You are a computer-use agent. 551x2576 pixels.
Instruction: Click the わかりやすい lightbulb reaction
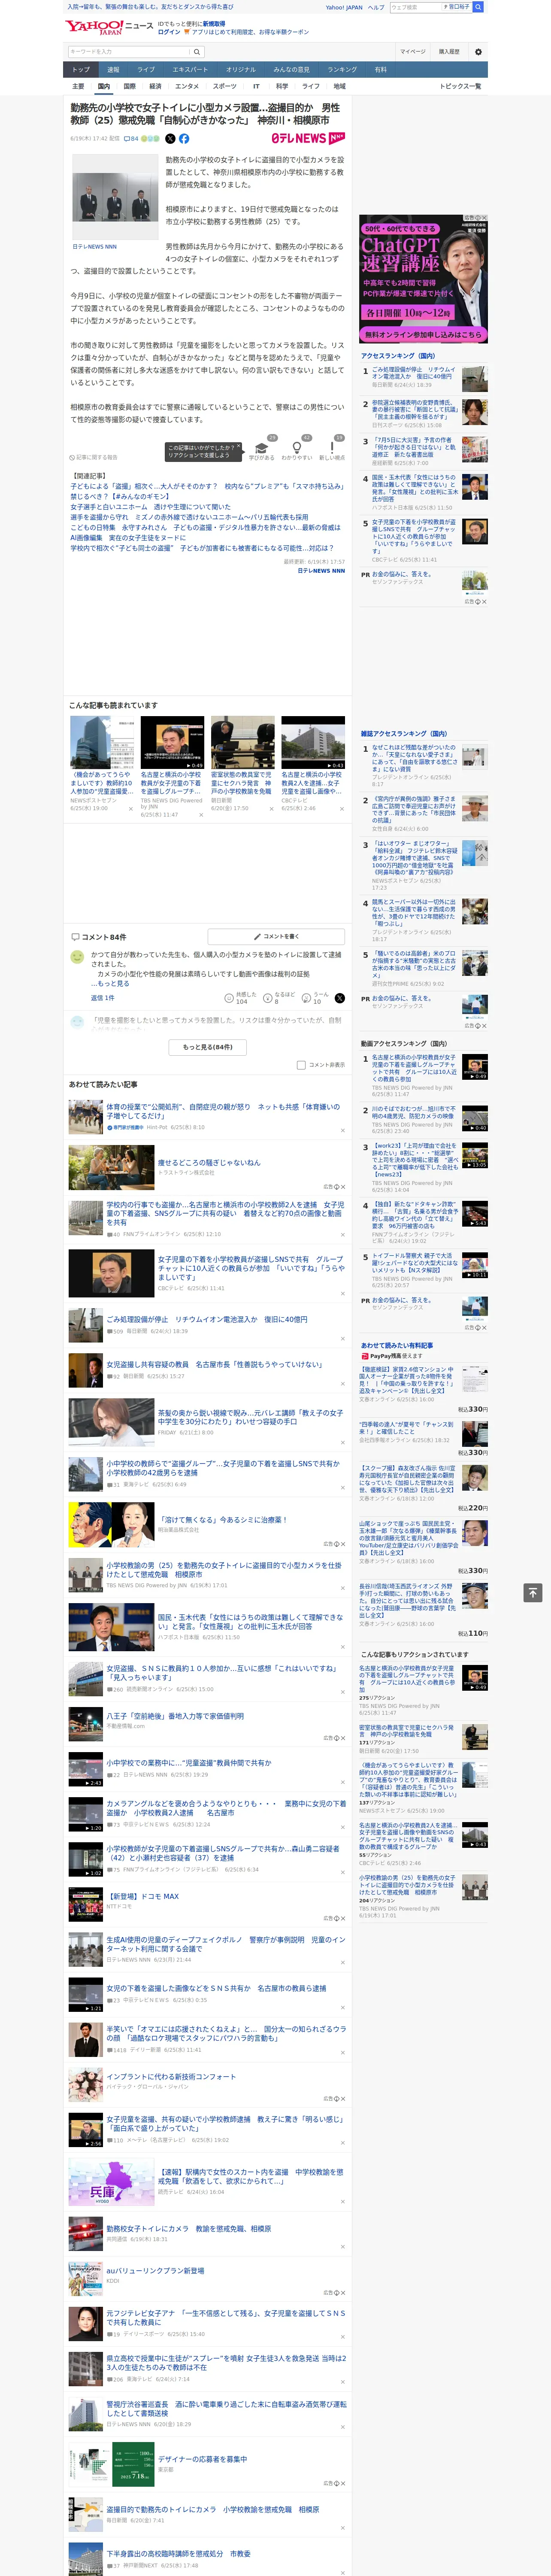pyautogui.click(x=297, y=450)
